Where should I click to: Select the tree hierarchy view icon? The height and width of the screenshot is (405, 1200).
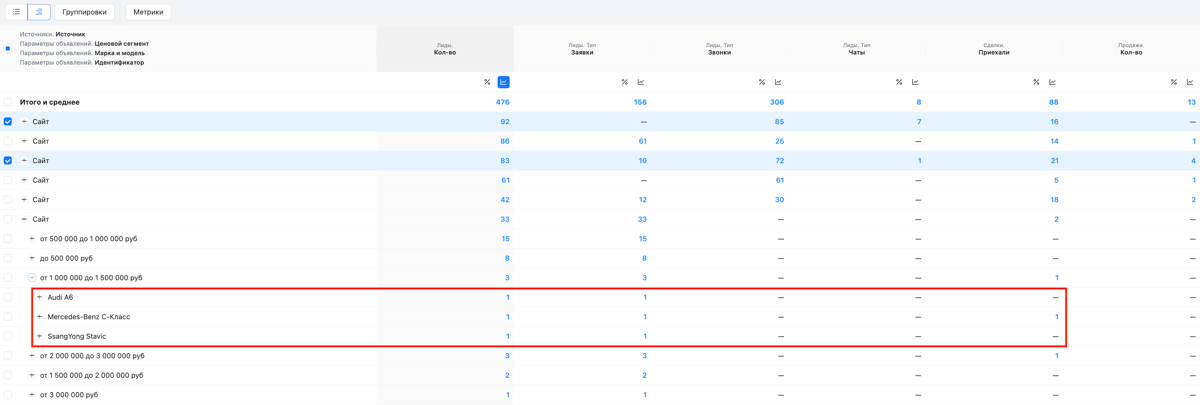coord(39,12)
